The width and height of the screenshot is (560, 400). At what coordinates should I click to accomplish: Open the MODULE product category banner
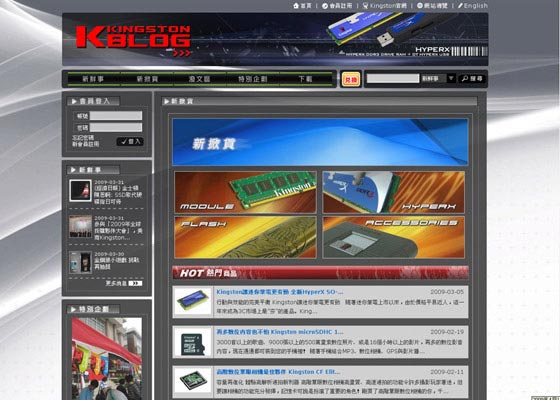point(245,192)
